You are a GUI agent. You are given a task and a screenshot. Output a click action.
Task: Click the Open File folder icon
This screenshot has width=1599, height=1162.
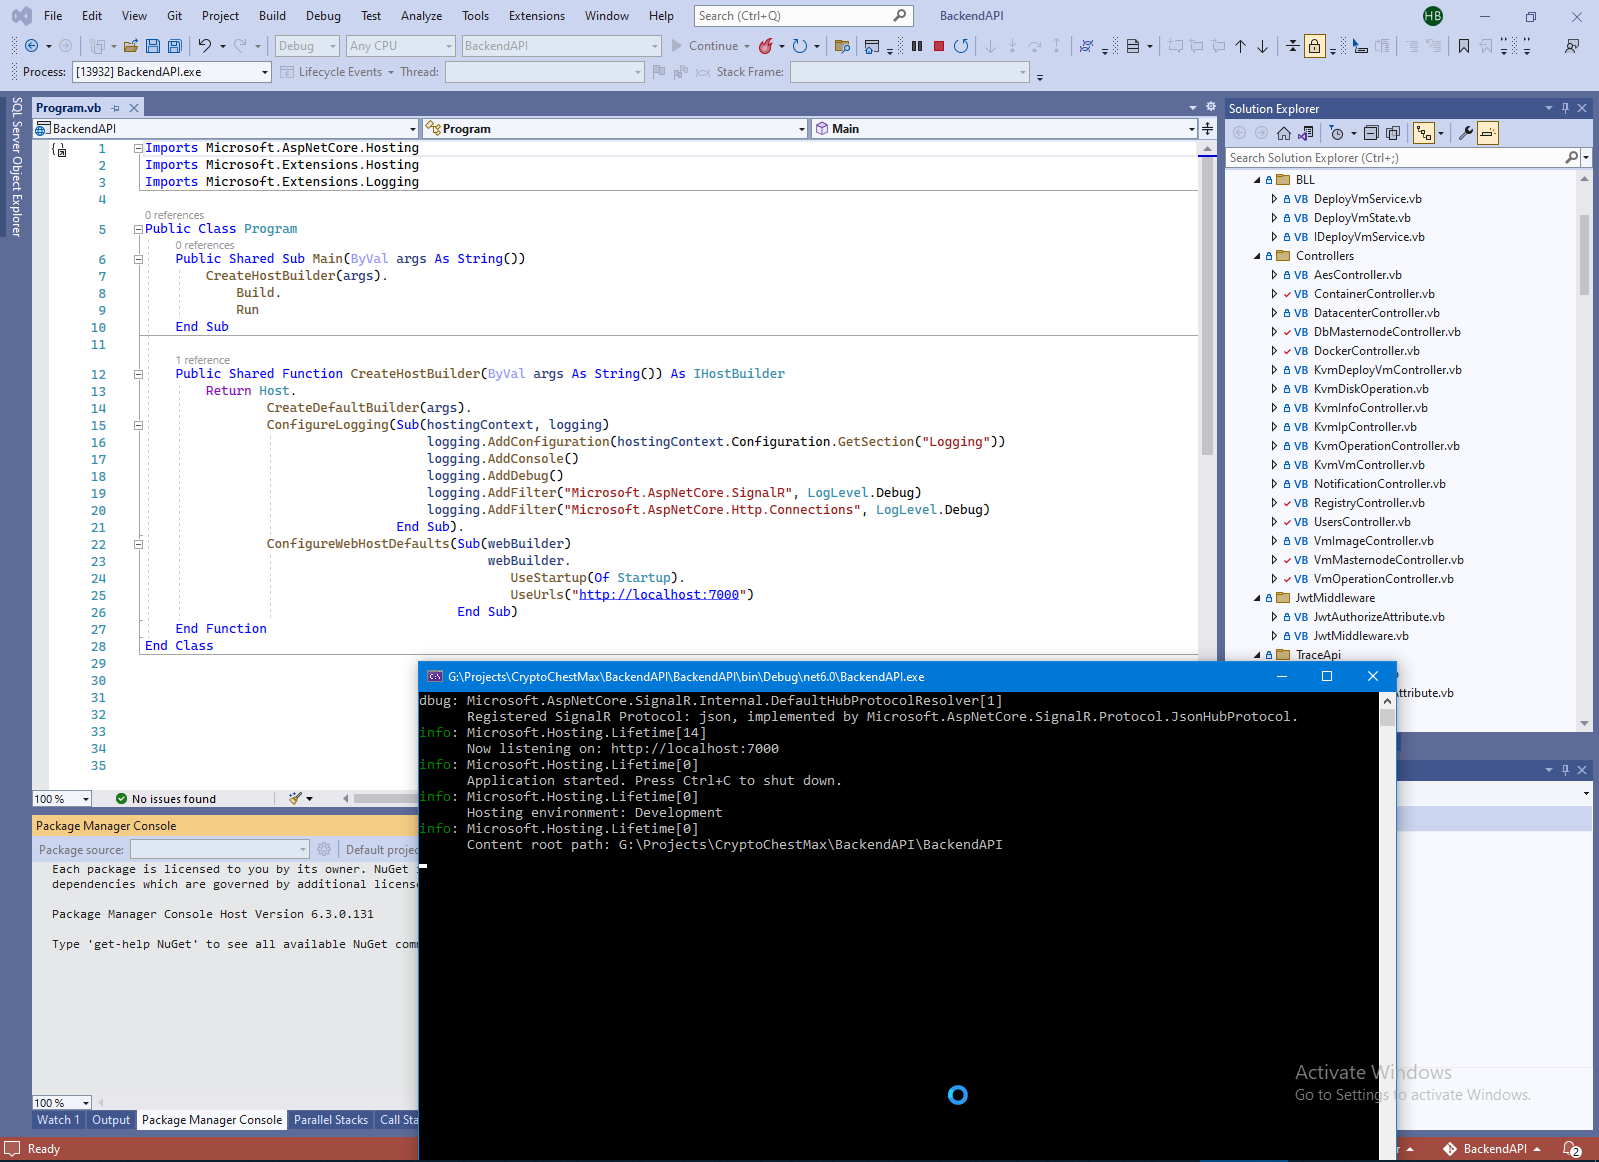click(131, 46)
